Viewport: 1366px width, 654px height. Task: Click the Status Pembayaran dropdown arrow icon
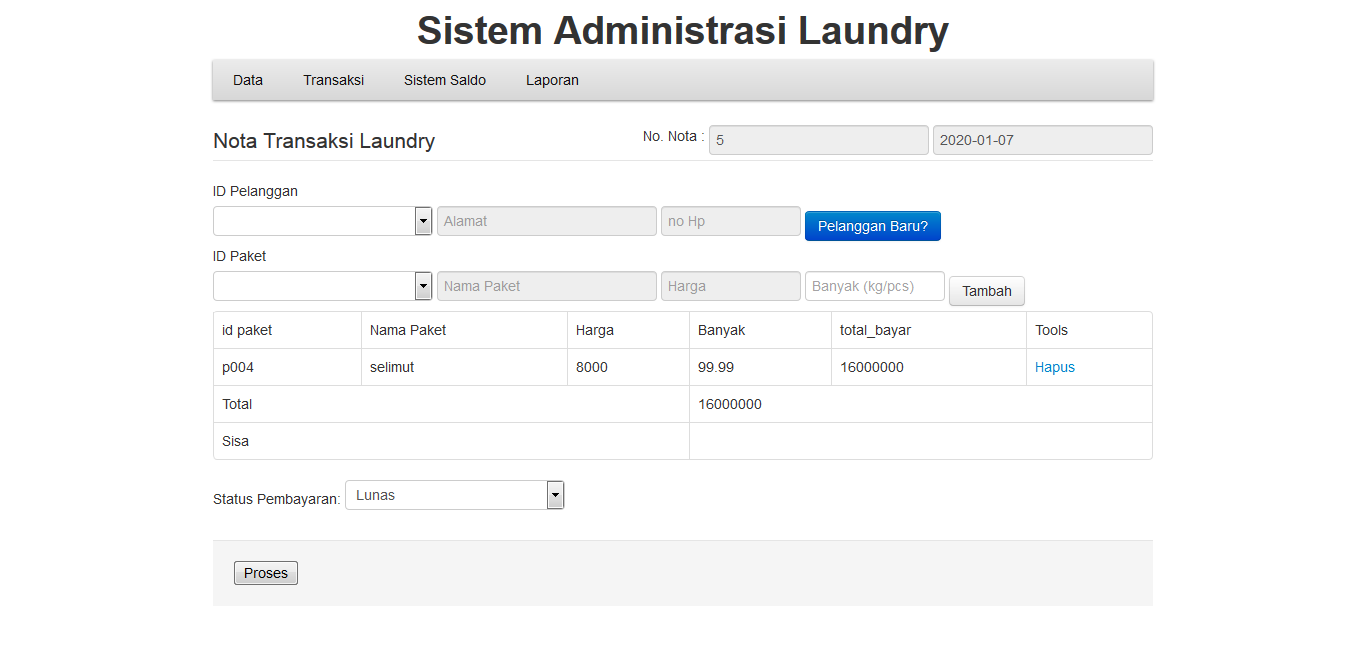pos(555,494)
